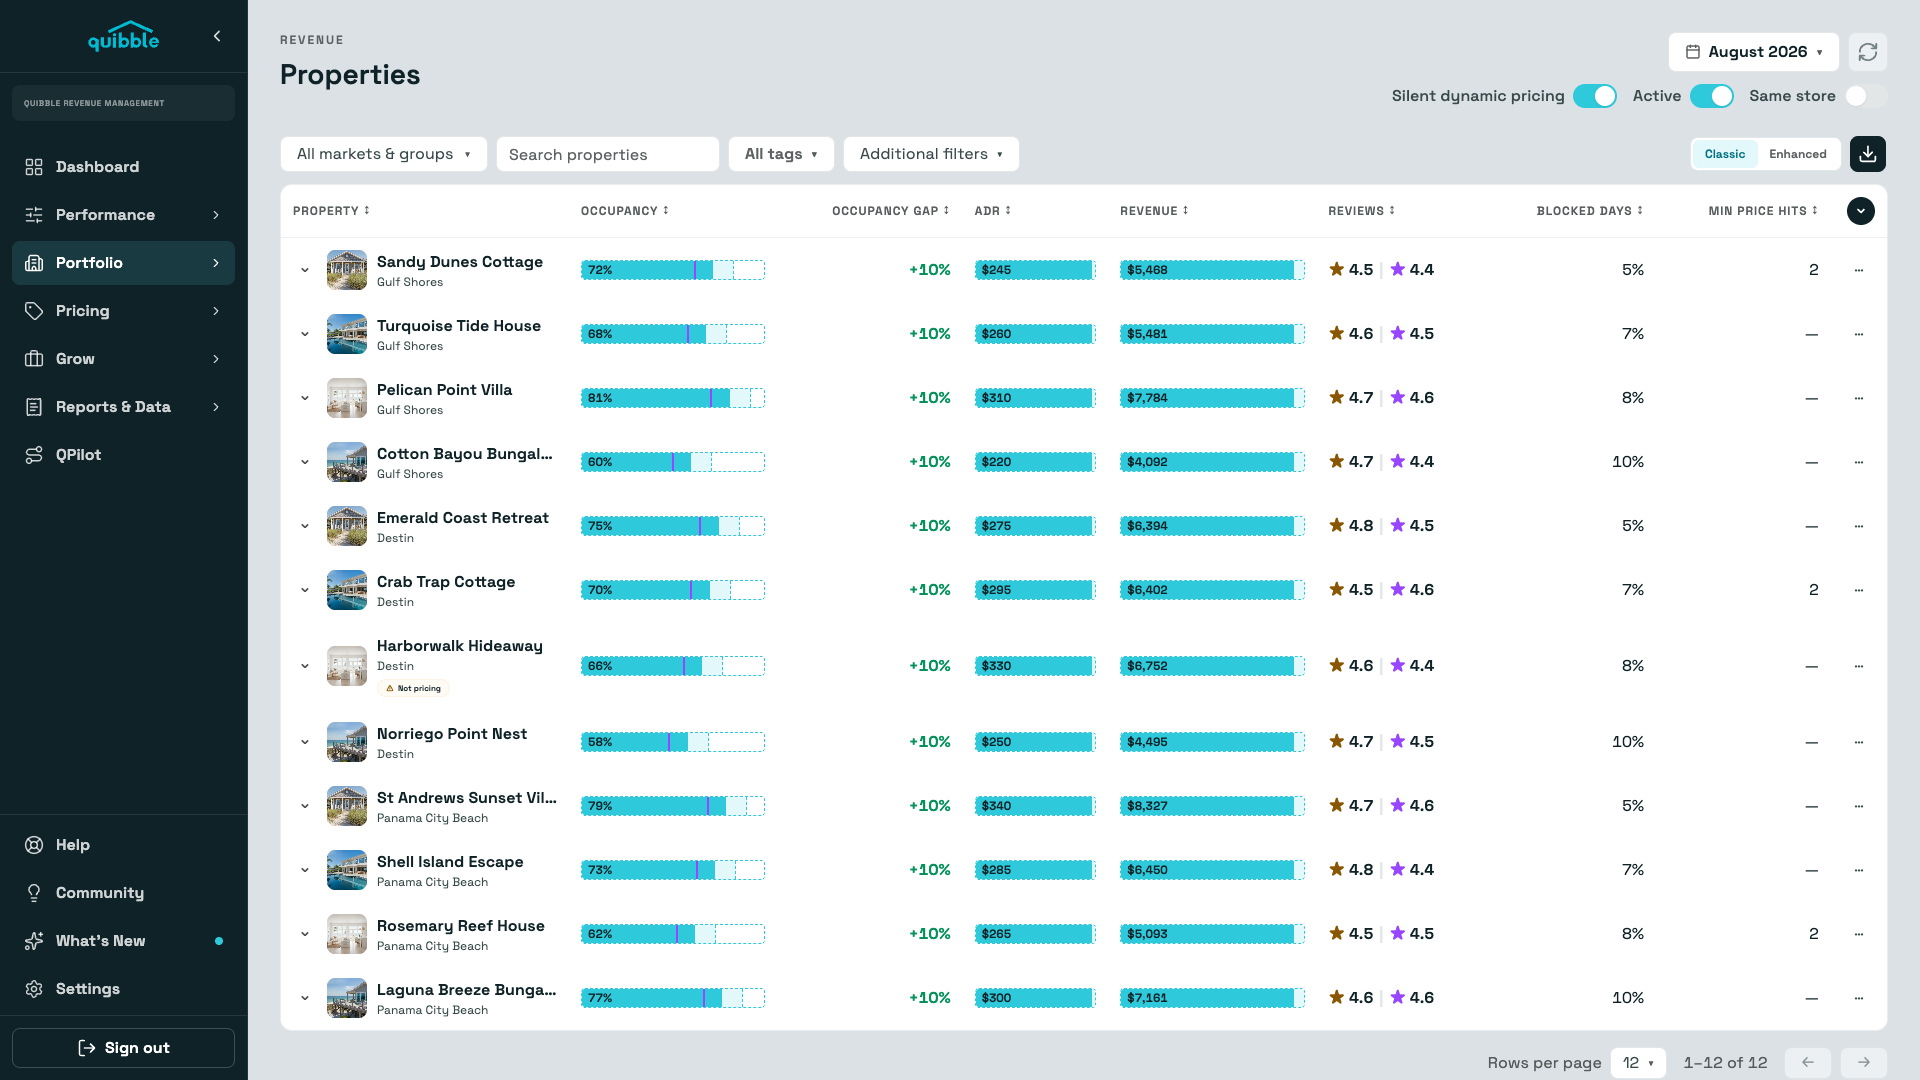This screenshot has height=1080, width=1920.
Task: Expand the Norriego Point Nest row
Action: [x=305, y=742]
